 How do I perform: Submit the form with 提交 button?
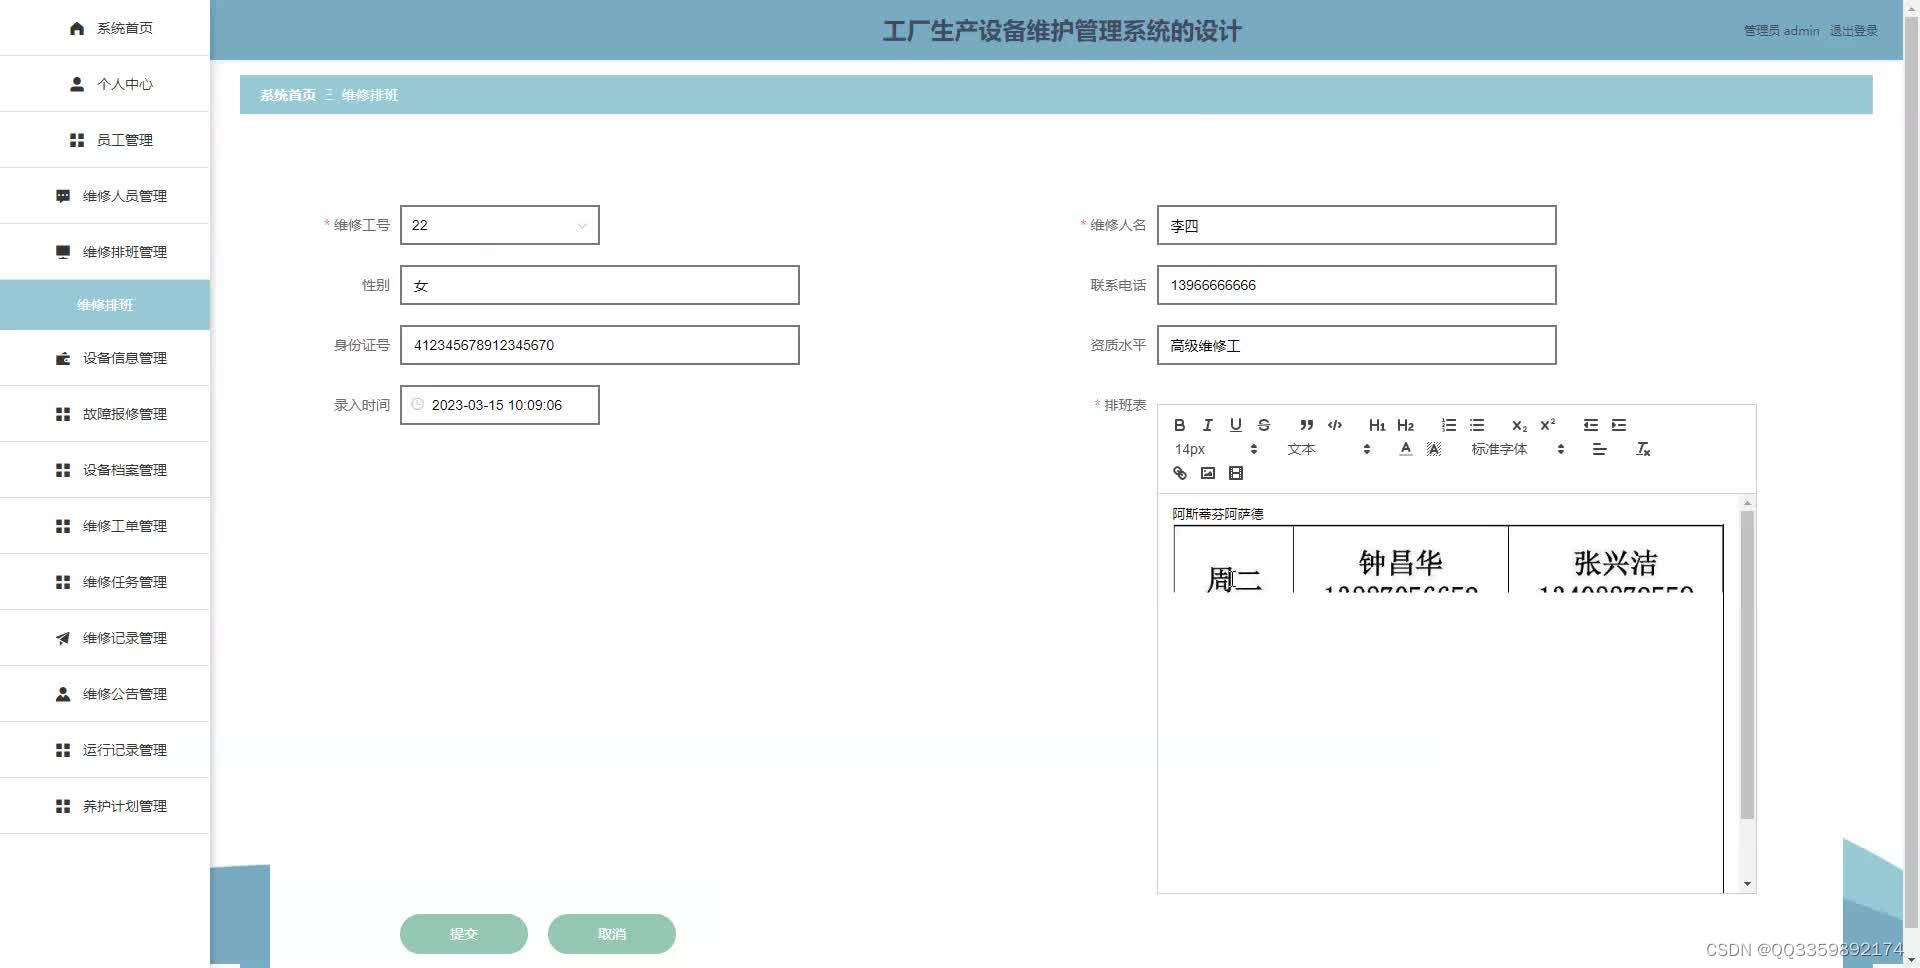[463, 934]
